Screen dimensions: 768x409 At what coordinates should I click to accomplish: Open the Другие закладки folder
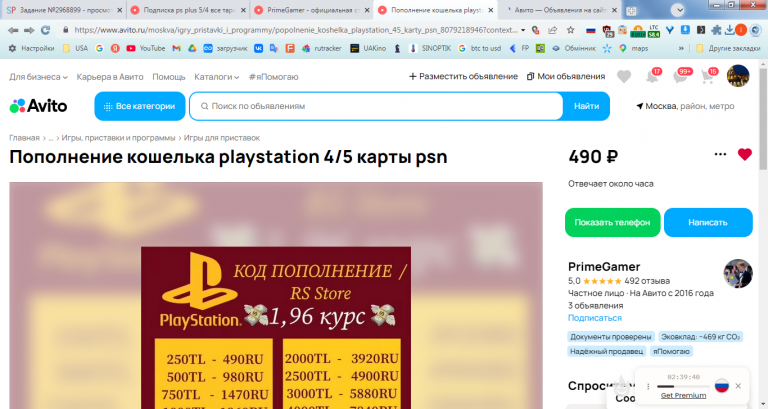pos(728,48)
